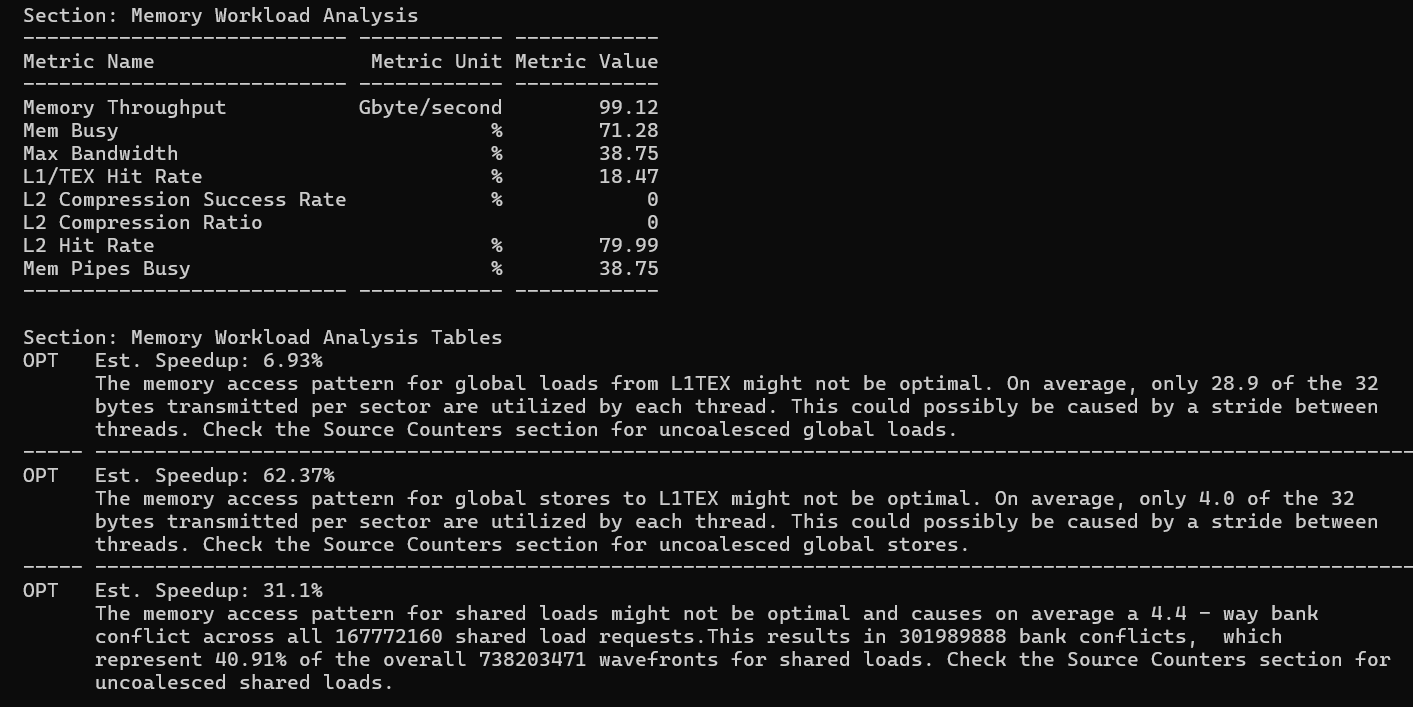Select the 'L2 Hit Rate' metric name

coord(89,246)
